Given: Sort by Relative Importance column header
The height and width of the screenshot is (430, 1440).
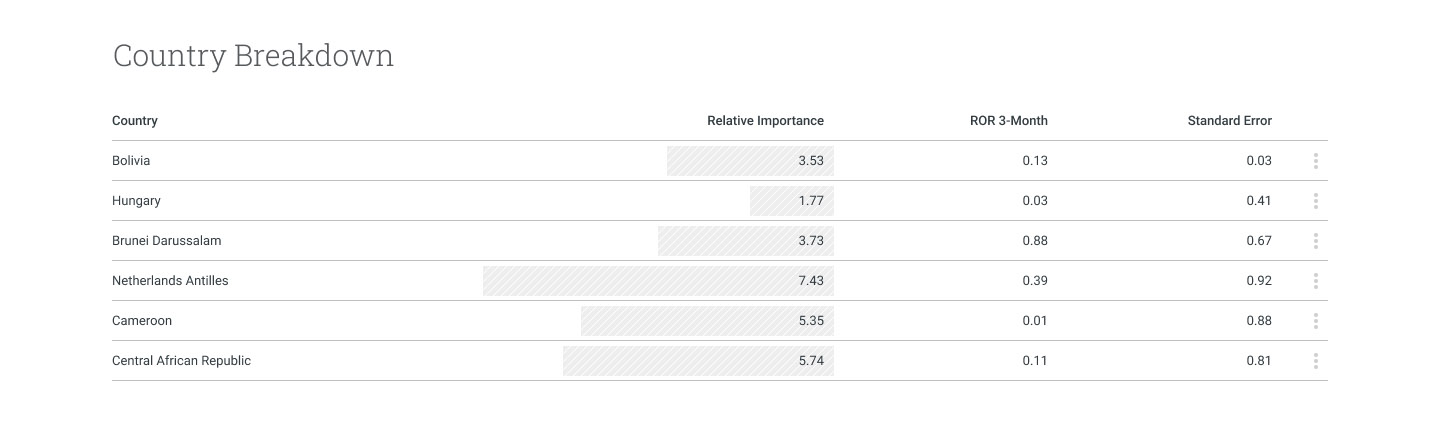Looking at the screenshot, I should [x=765, y=121].
